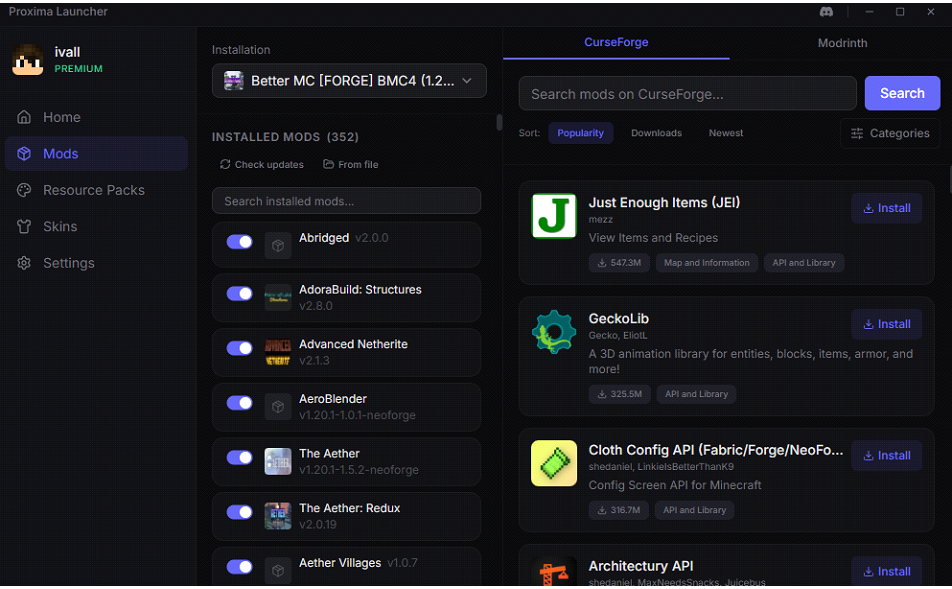Click JEI Map and Information tag
The width and height of the screenshot is (952, 589).
707,263
